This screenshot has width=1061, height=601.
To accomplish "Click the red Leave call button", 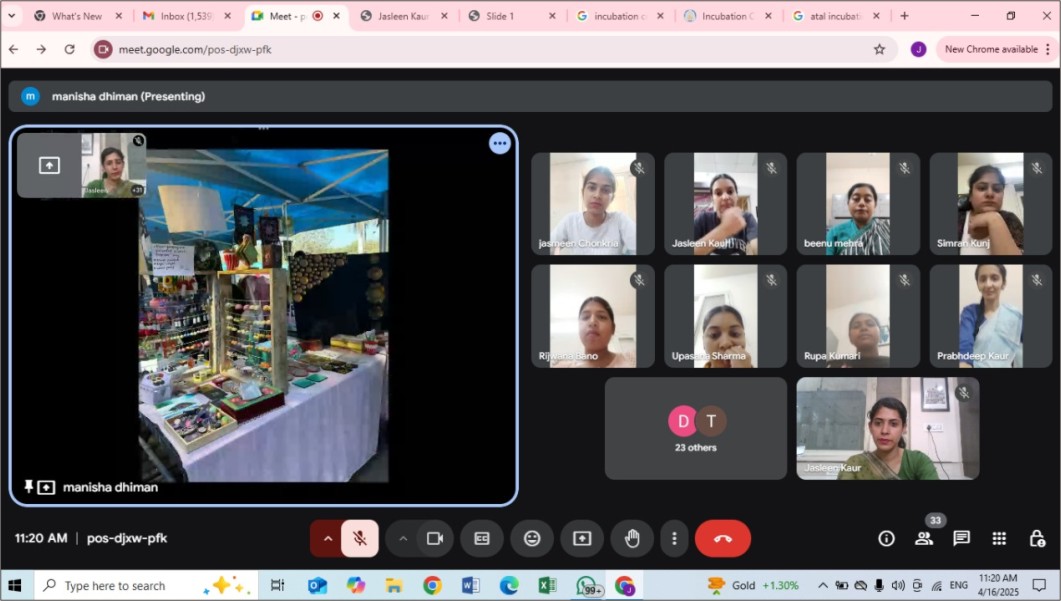I will pos(722,538).
